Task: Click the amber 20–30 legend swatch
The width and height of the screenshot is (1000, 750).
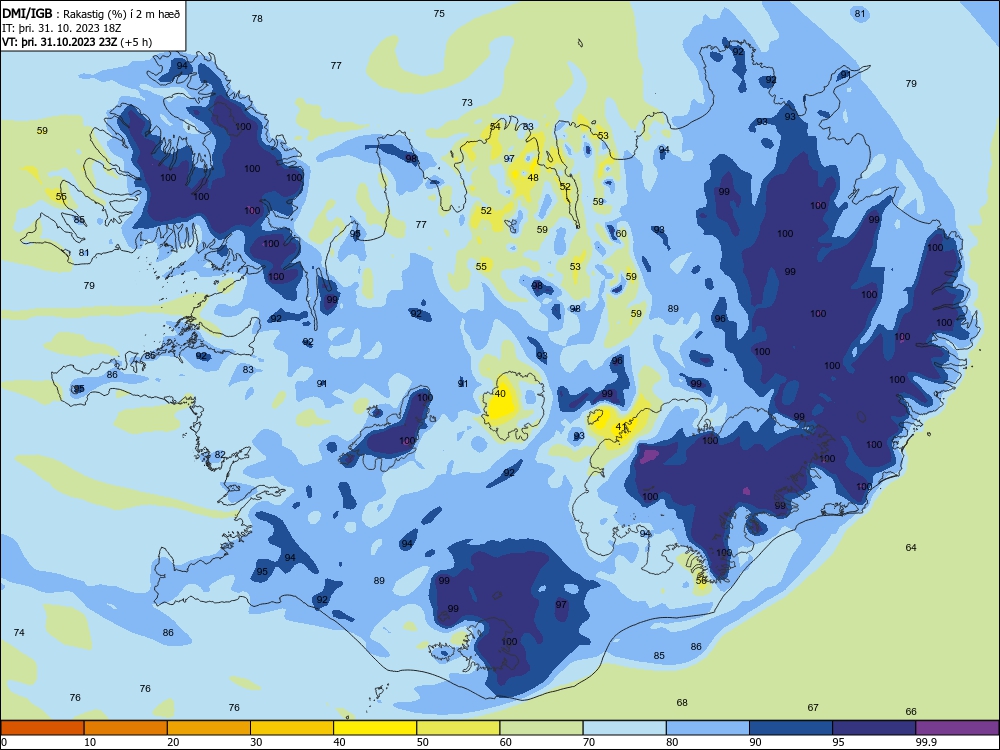Action: 209,728
